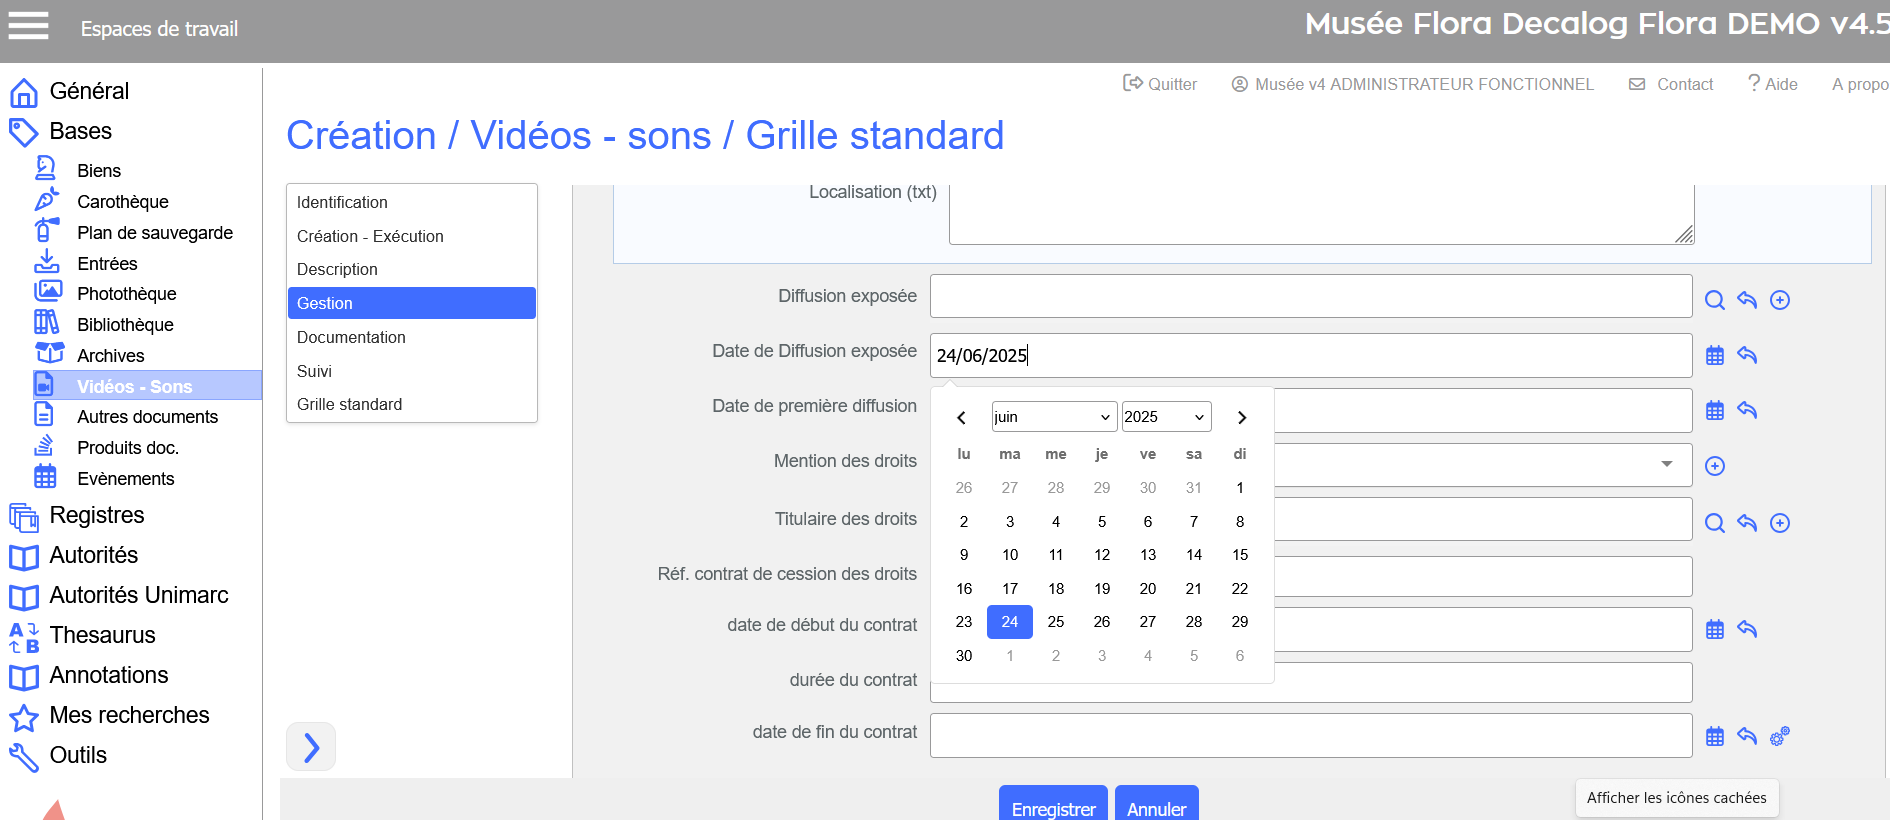Screen dimensions: 1890x820
Task: Go to previous month in calendar
Action: [x=961, y=418]
